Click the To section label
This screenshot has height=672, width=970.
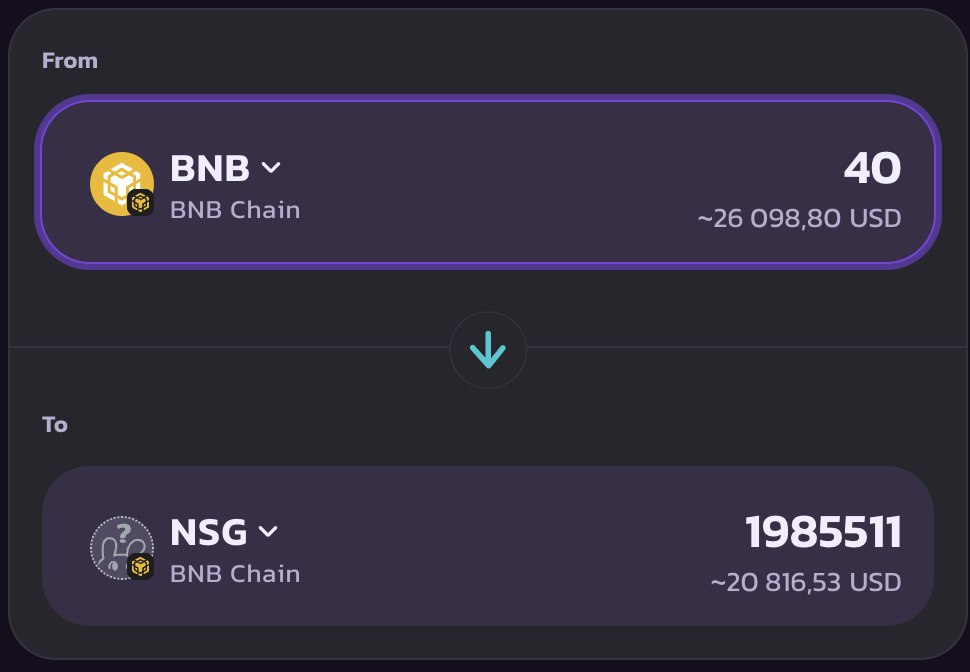coord(55,425)
